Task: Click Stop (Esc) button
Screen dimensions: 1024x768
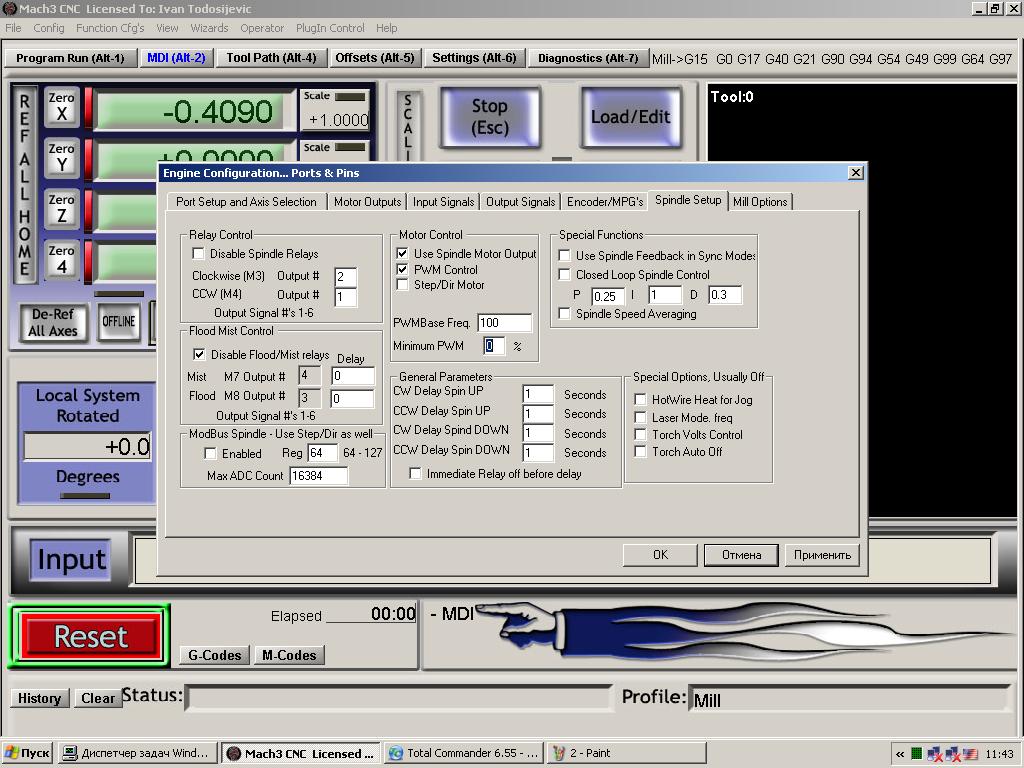Action: 490,117
